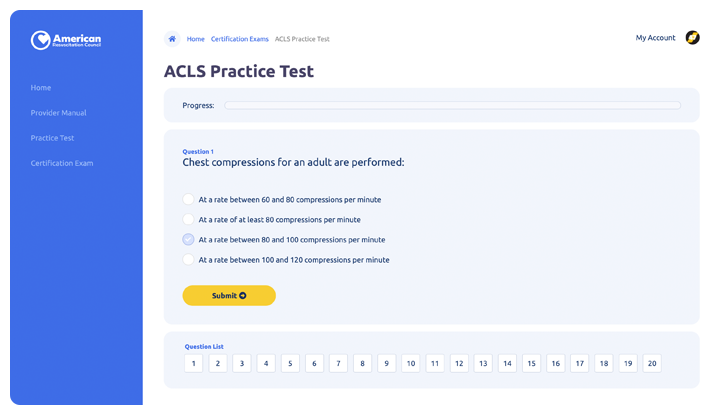This screenshot has width=727, height=416.
Task: Pick 100 to 120 compressions per minute option
Action: click(x=189, y=259)
